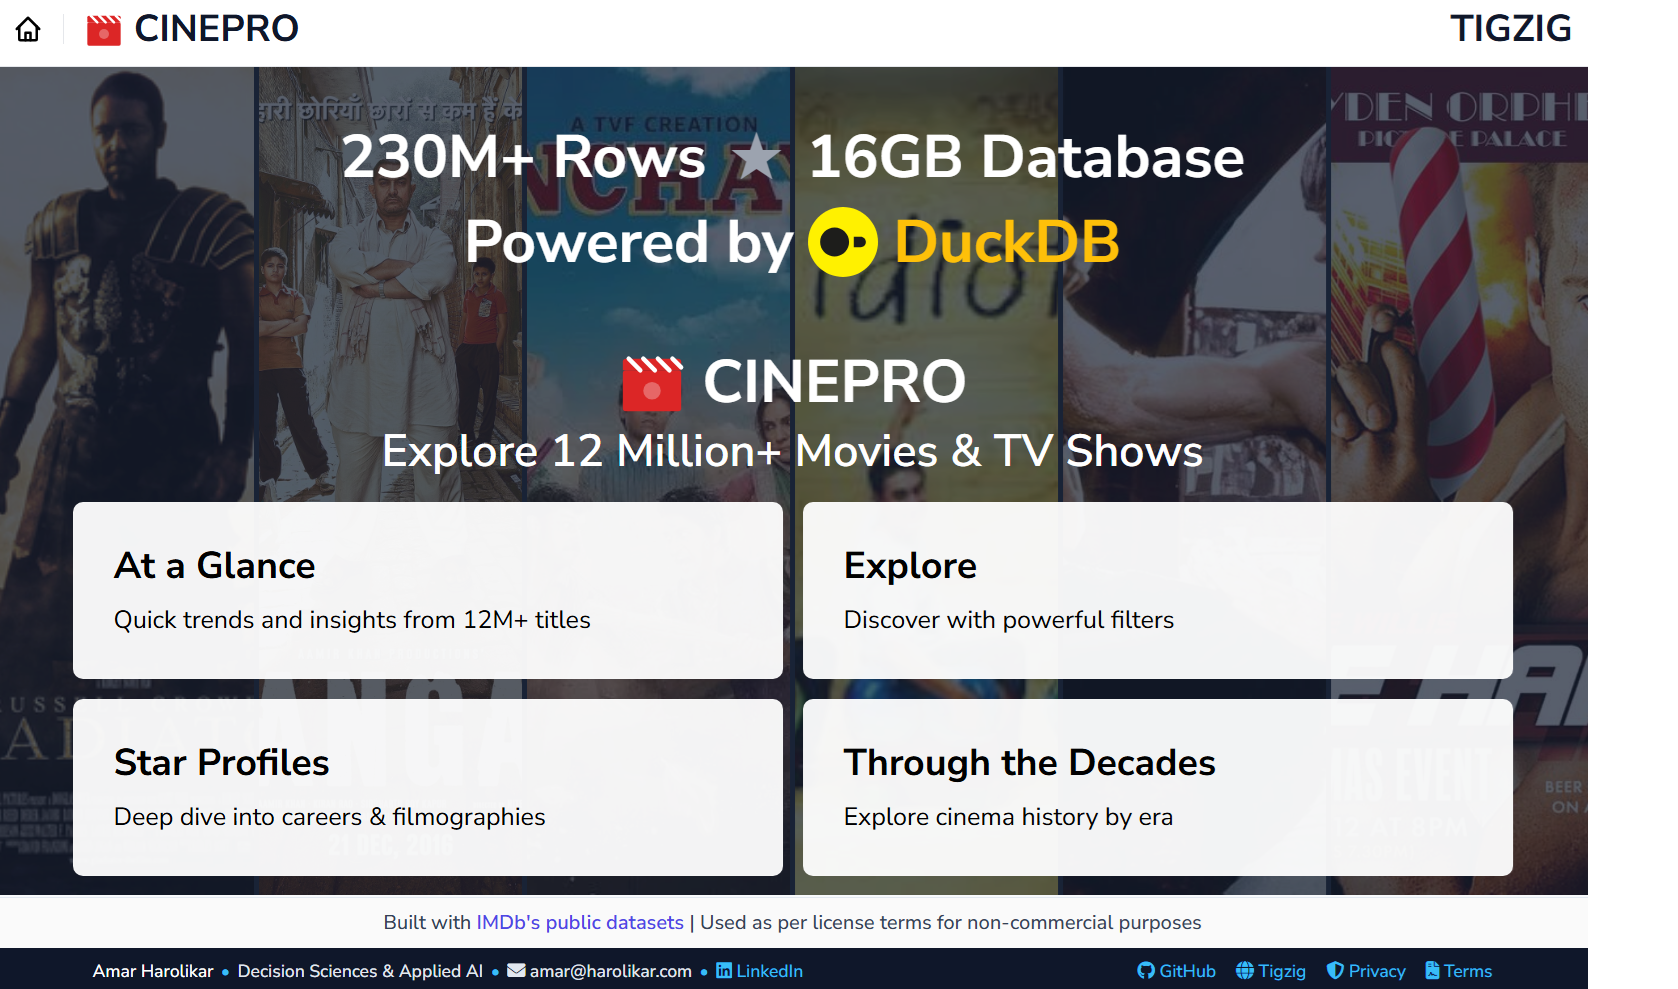This screenshot has width=1678, height=989.
Task: Open the Explore section
Action: [1158, 591]
